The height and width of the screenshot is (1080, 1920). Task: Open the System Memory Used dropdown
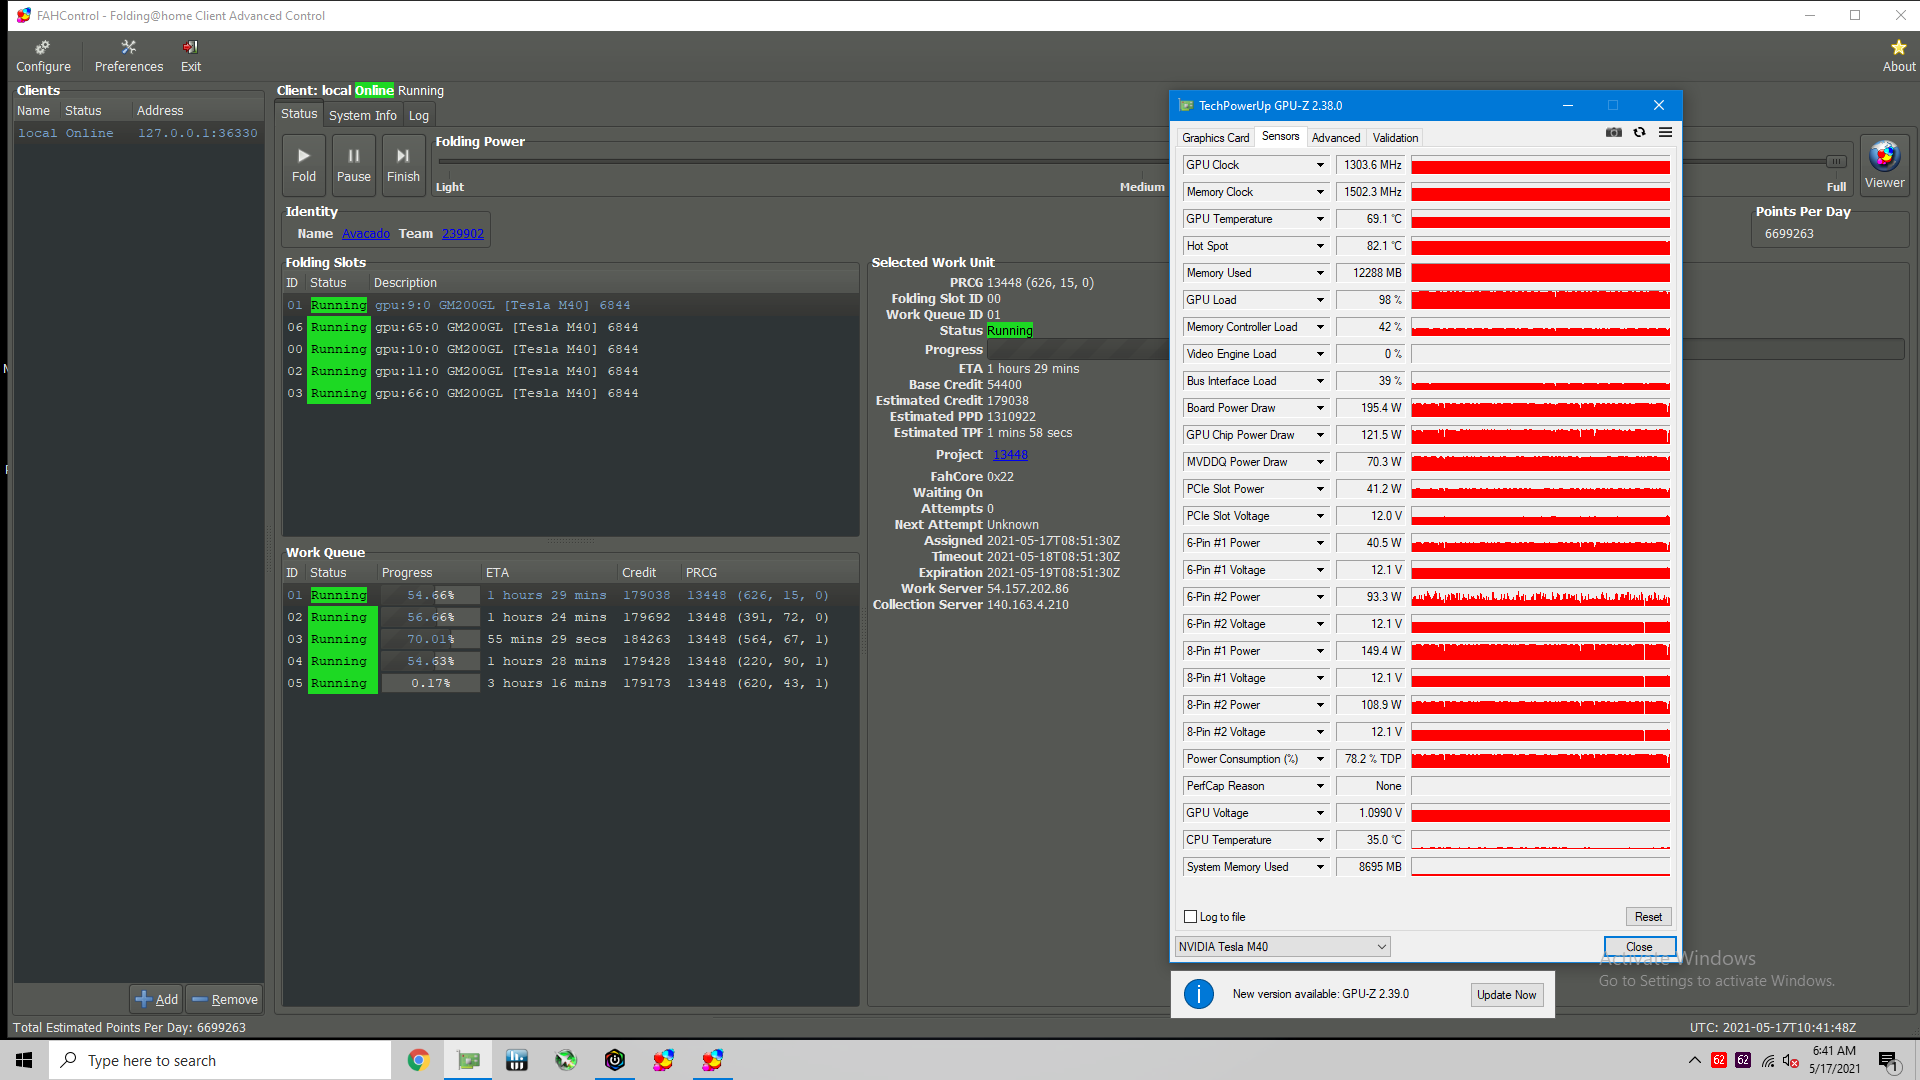pos(1320,867)
